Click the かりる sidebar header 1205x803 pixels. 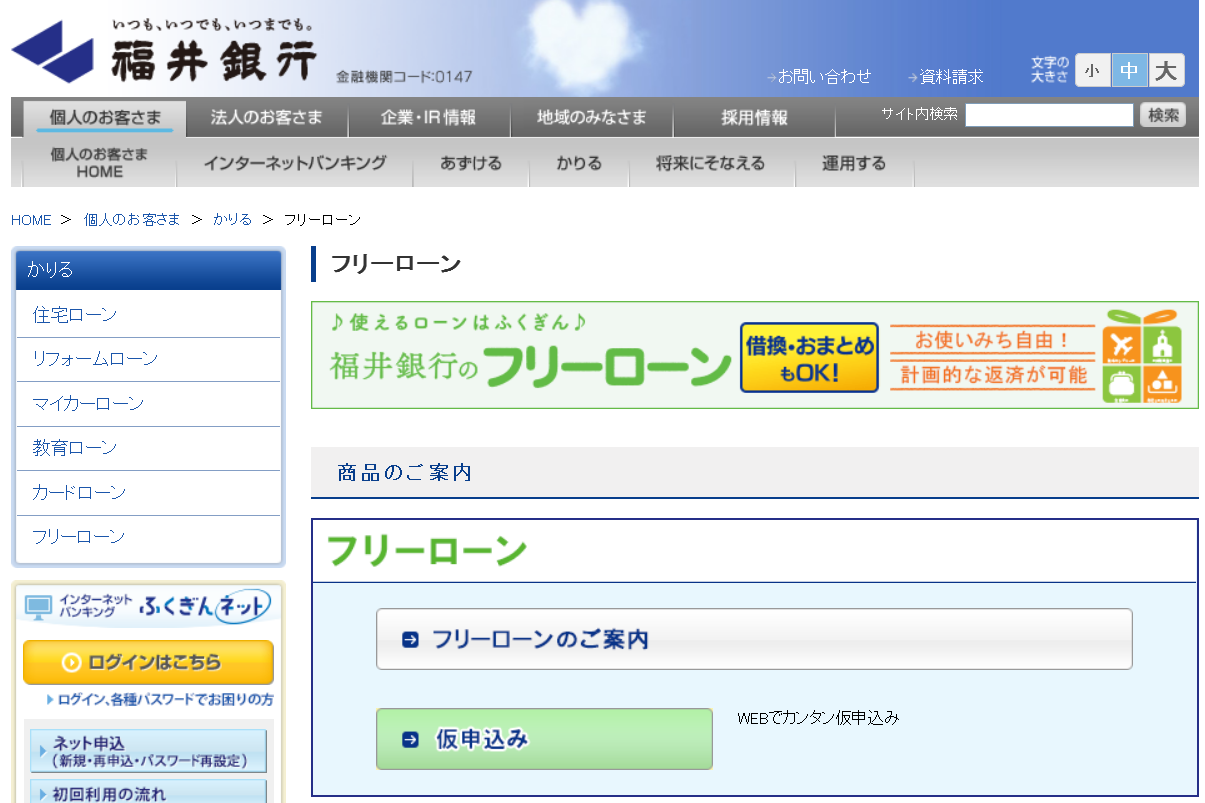148,270
